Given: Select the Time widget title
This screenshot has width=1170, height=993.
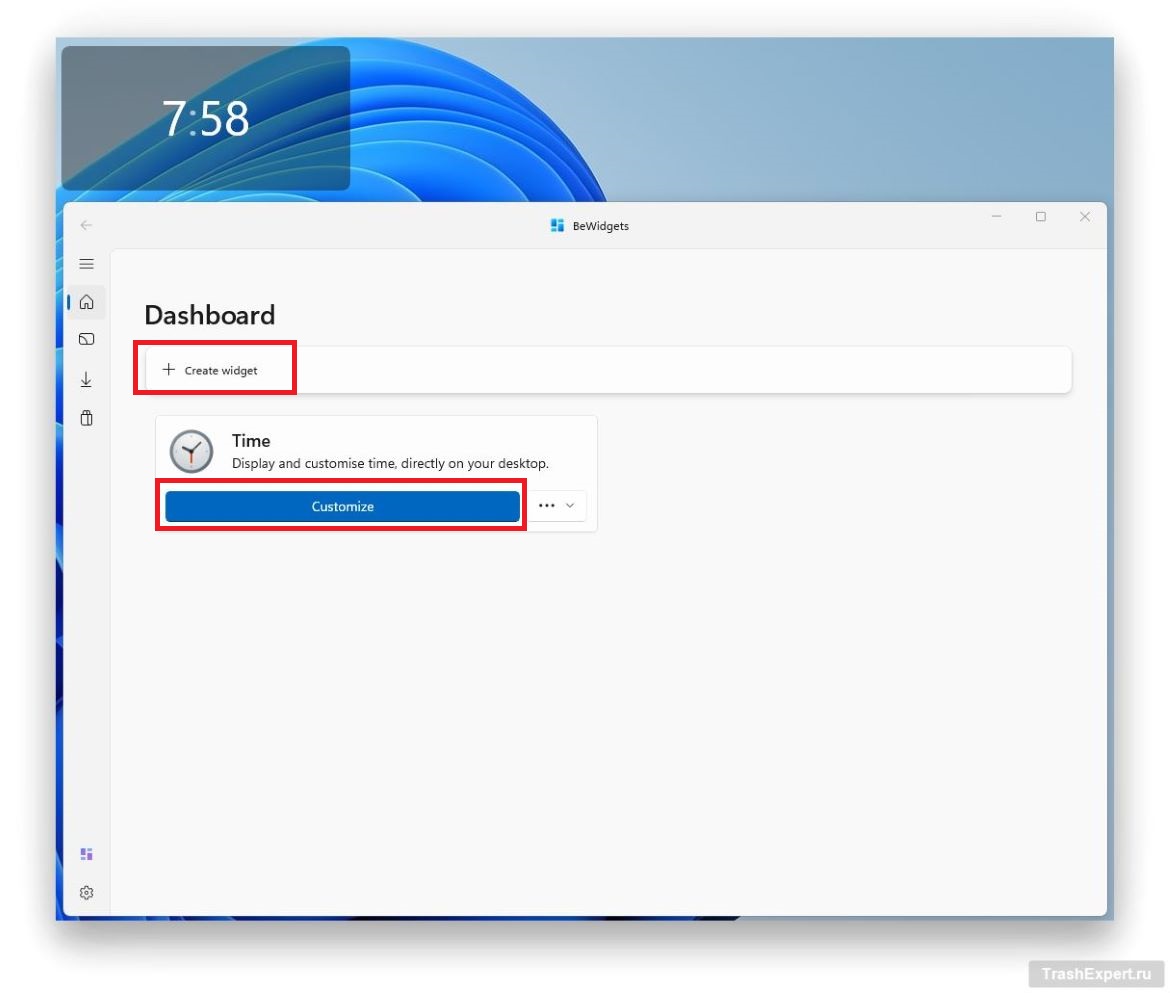Looking at the screenshot, I should [x=251, y=440].
